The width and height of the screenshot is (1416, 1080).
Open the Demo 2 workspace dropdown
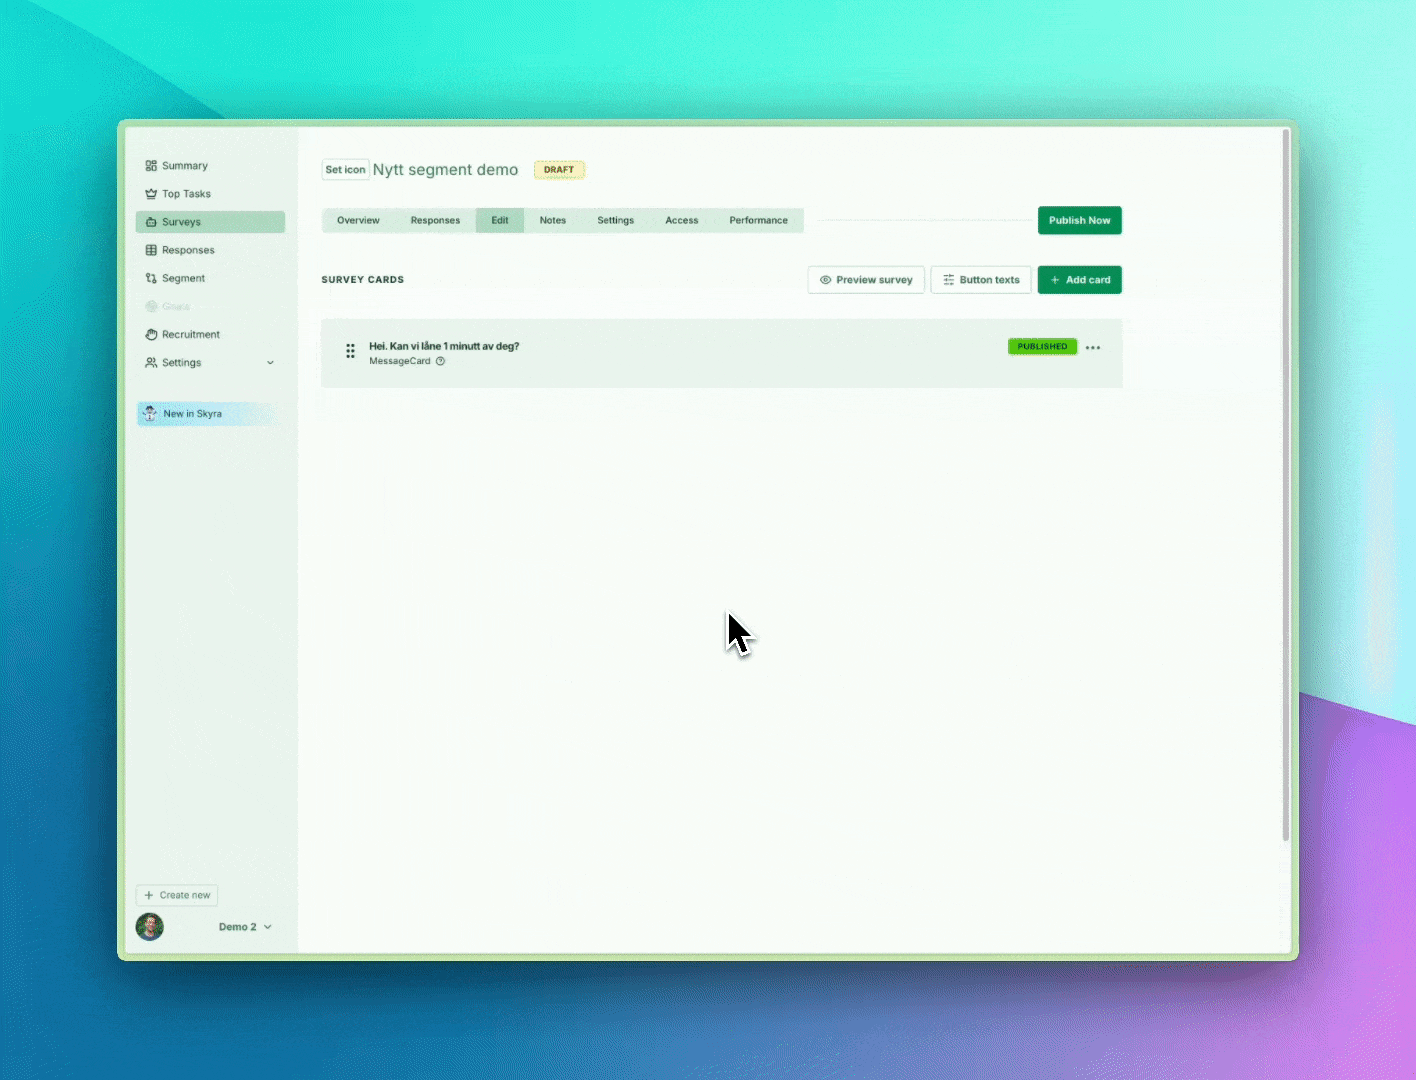point(245,927)
